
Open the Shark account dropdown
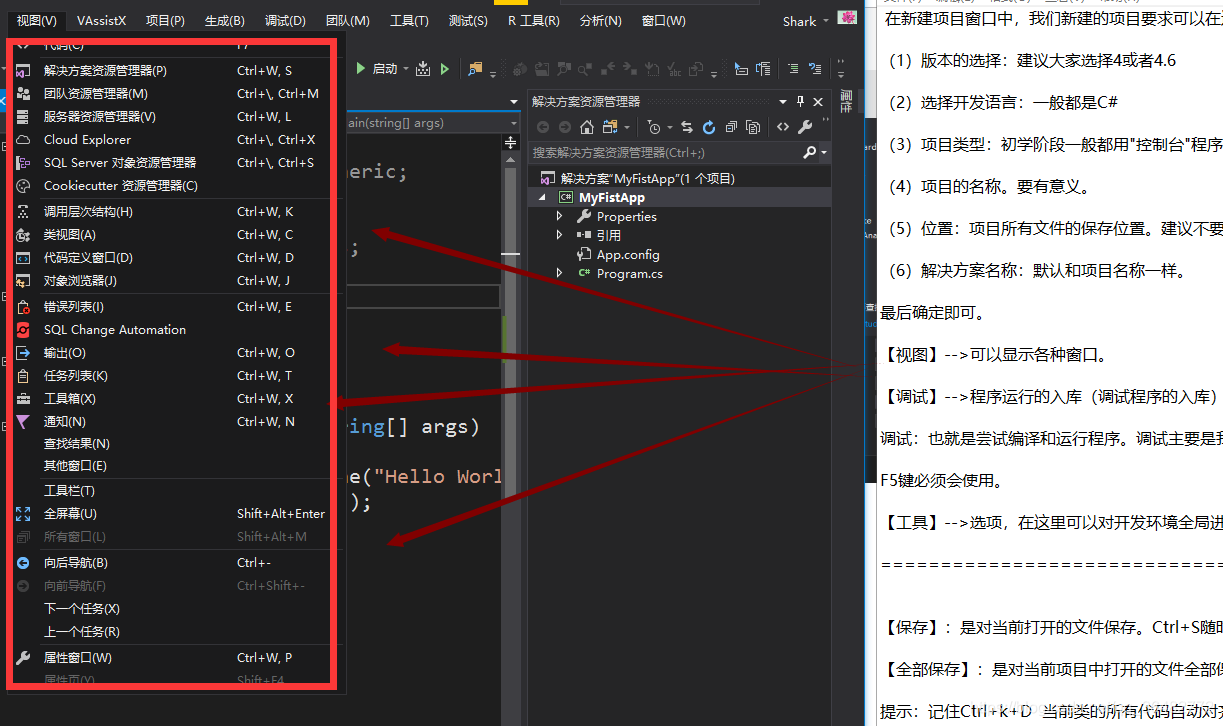(806, 21)
